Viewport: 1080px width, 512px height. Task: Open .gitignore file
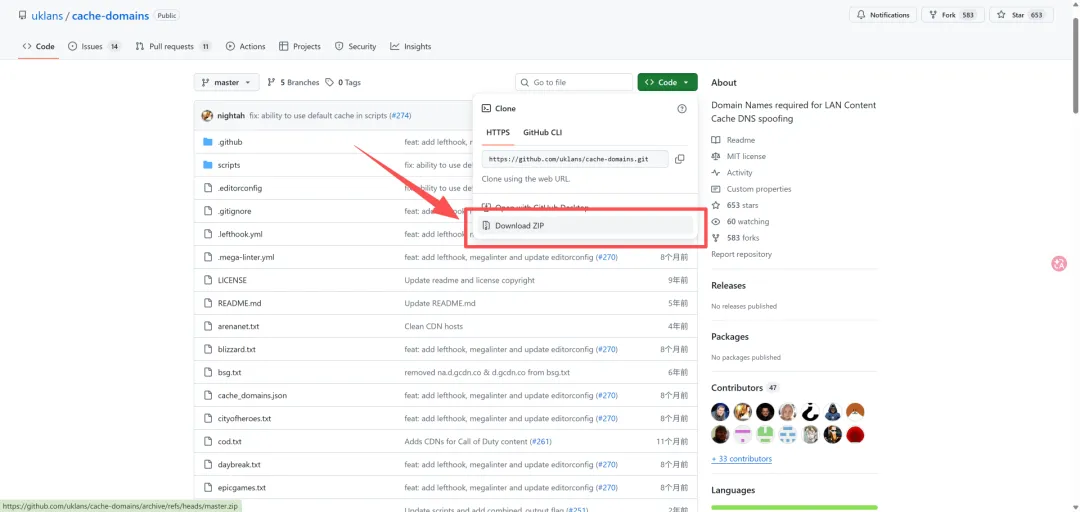click(234, 211)
